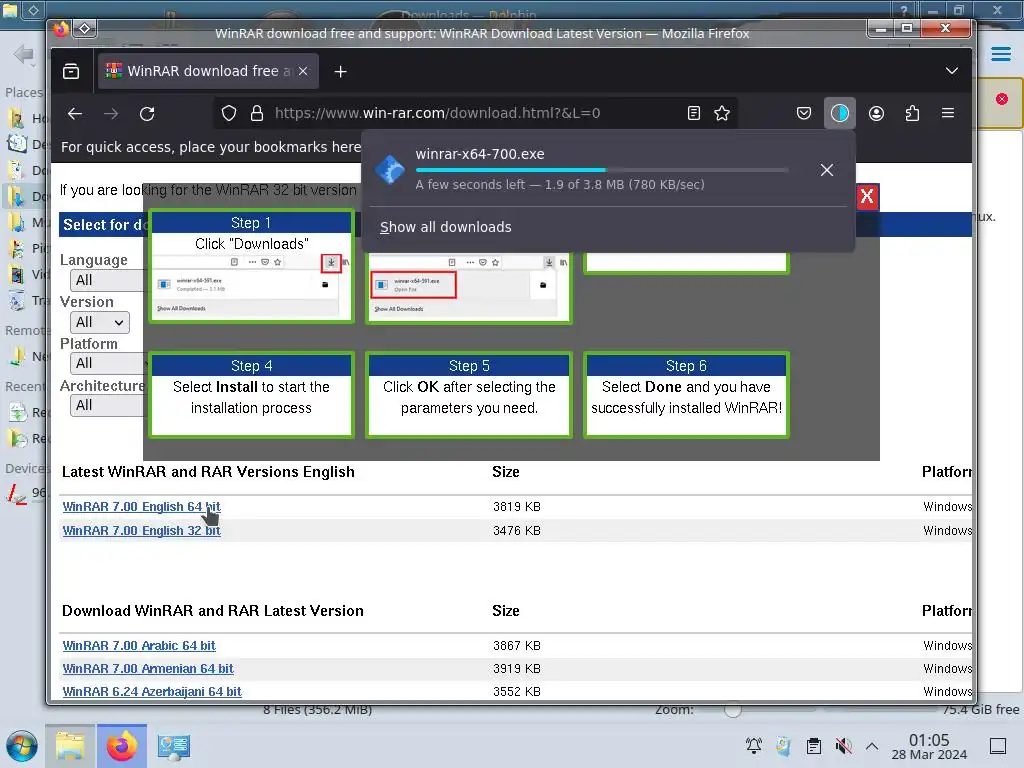Close the WinRAR download tab
The image size is (1024, 768).
coord(303,71)
